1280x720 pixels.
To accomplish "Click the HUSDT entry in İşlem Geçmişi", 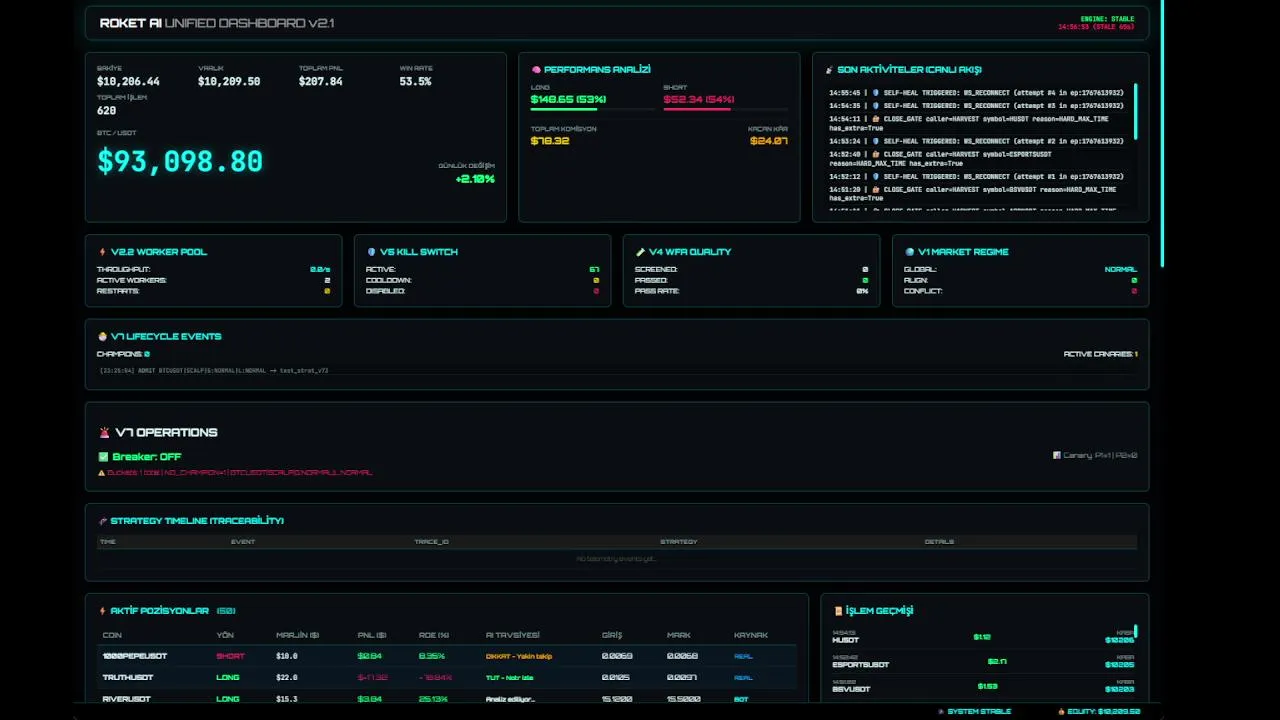I will [983, 636].
